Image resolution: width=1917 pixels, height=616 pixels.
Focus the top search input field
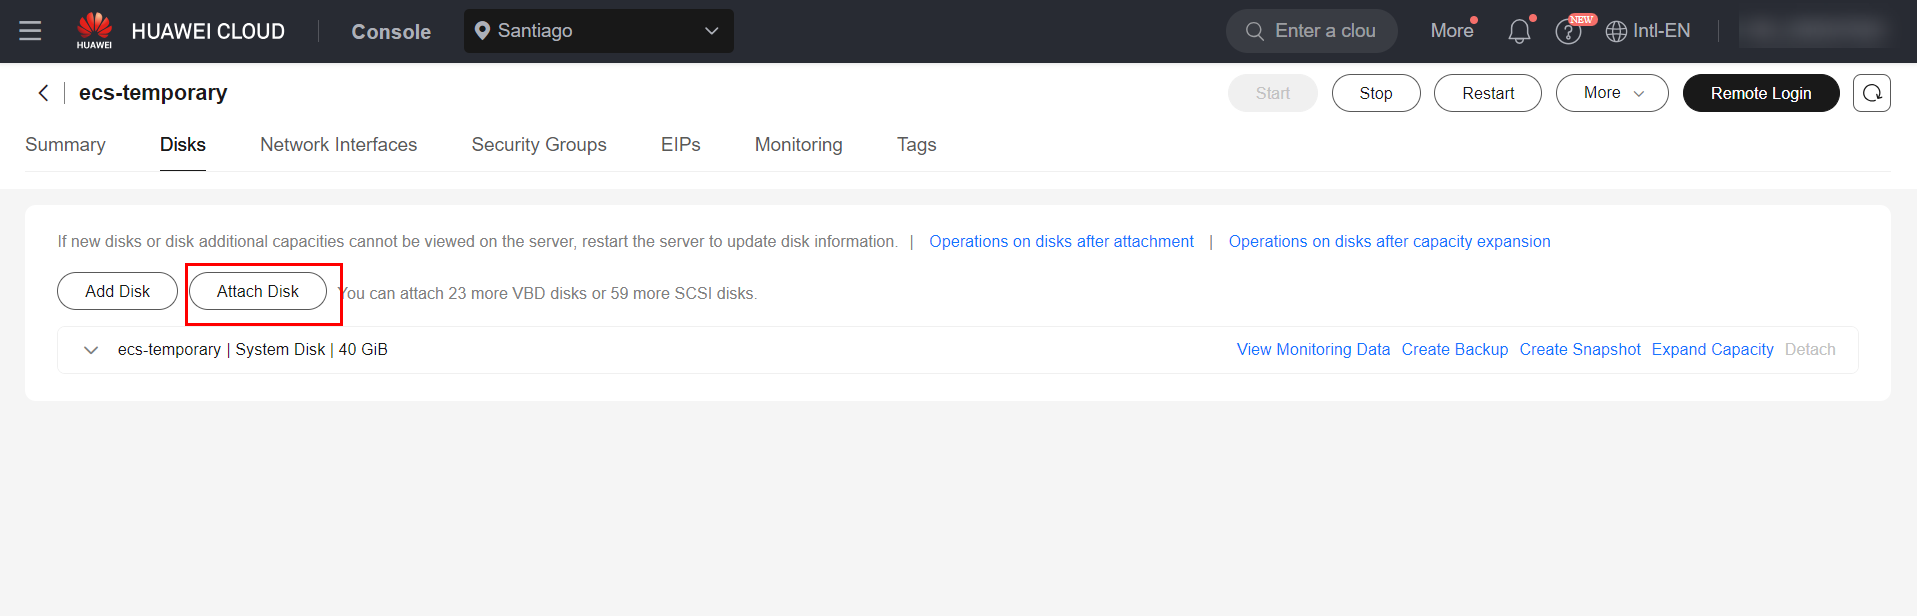click(x=1325, y=31)
